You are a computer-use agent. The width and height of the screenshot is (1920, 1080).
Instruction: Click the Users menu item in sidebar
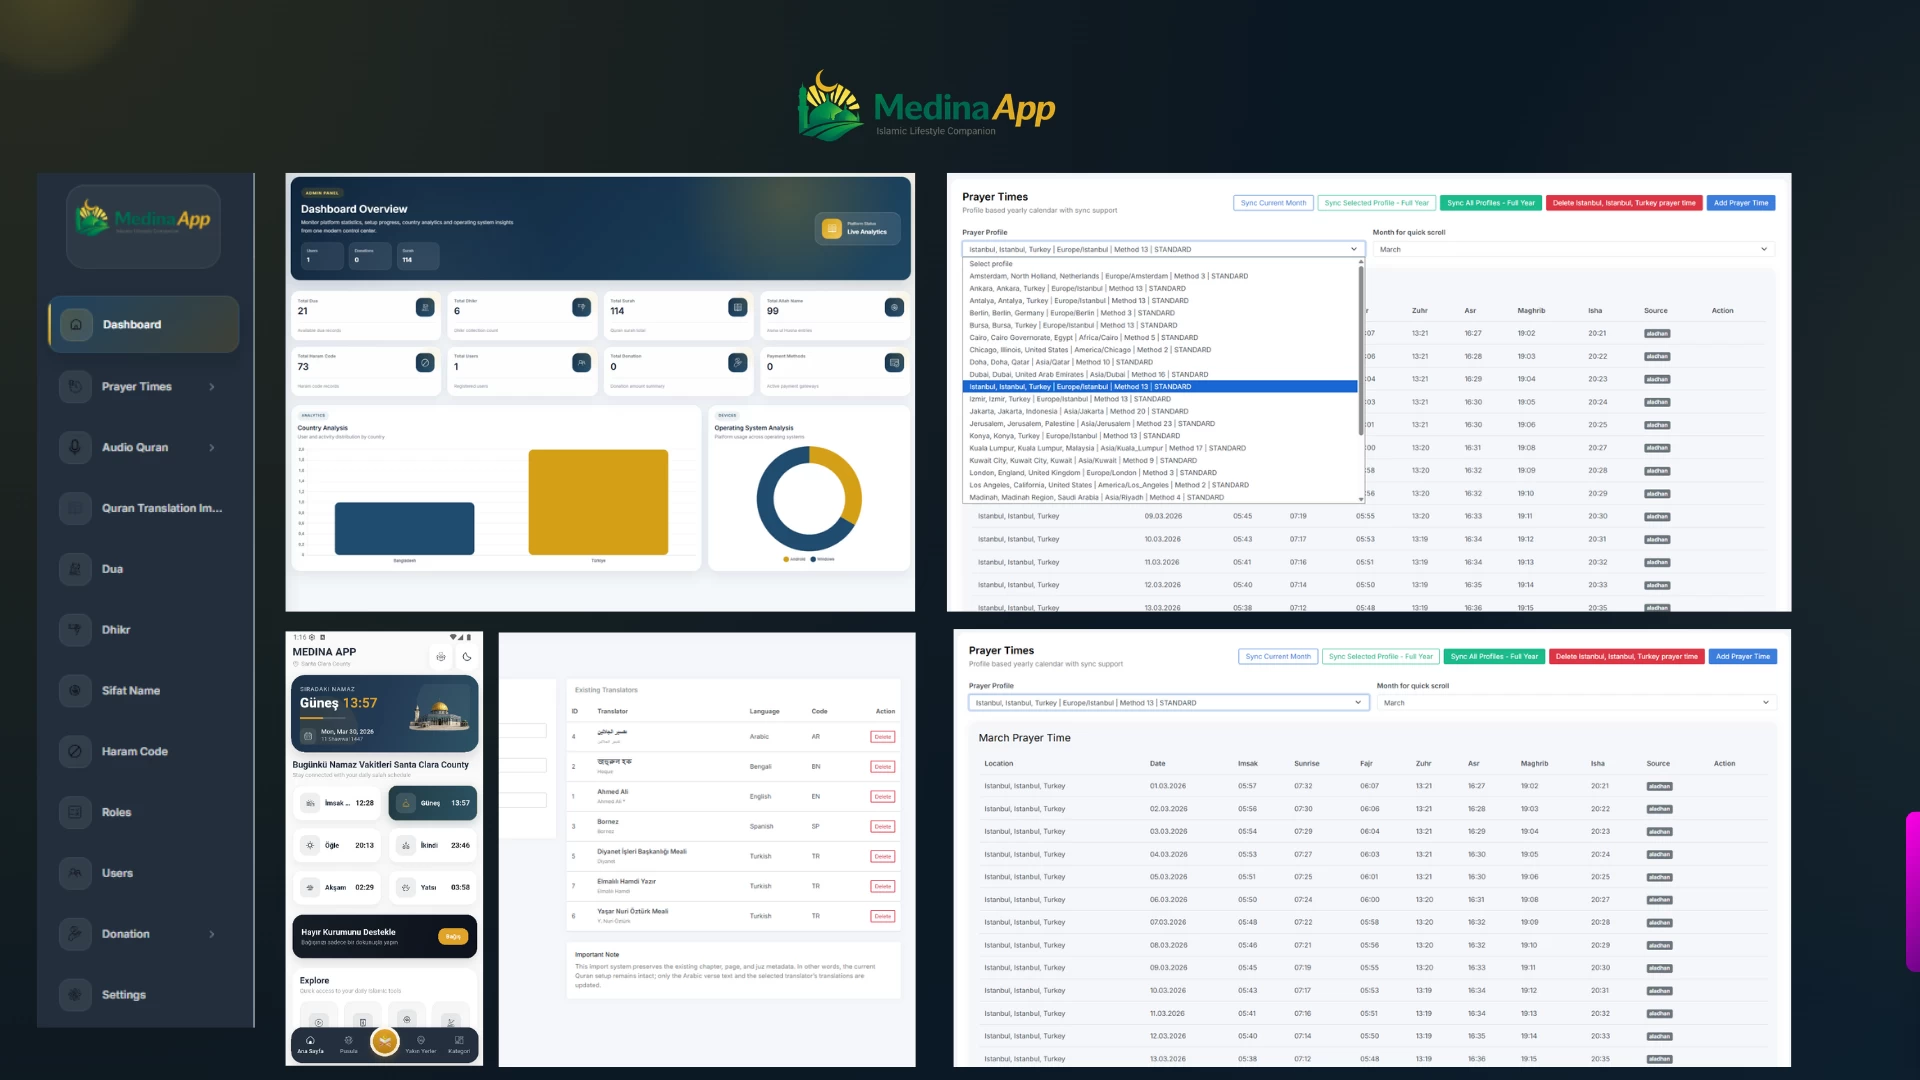(x=144, y=873)
